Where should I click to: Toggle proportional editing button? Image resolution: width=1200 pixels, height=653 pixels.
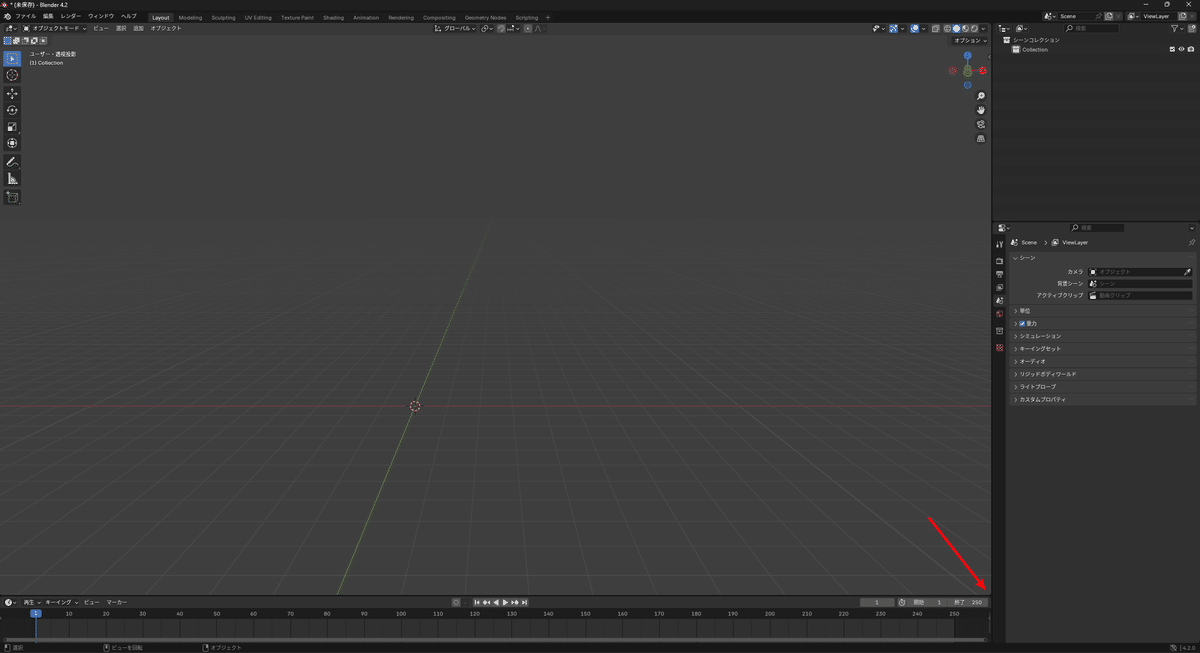(528, 29)
